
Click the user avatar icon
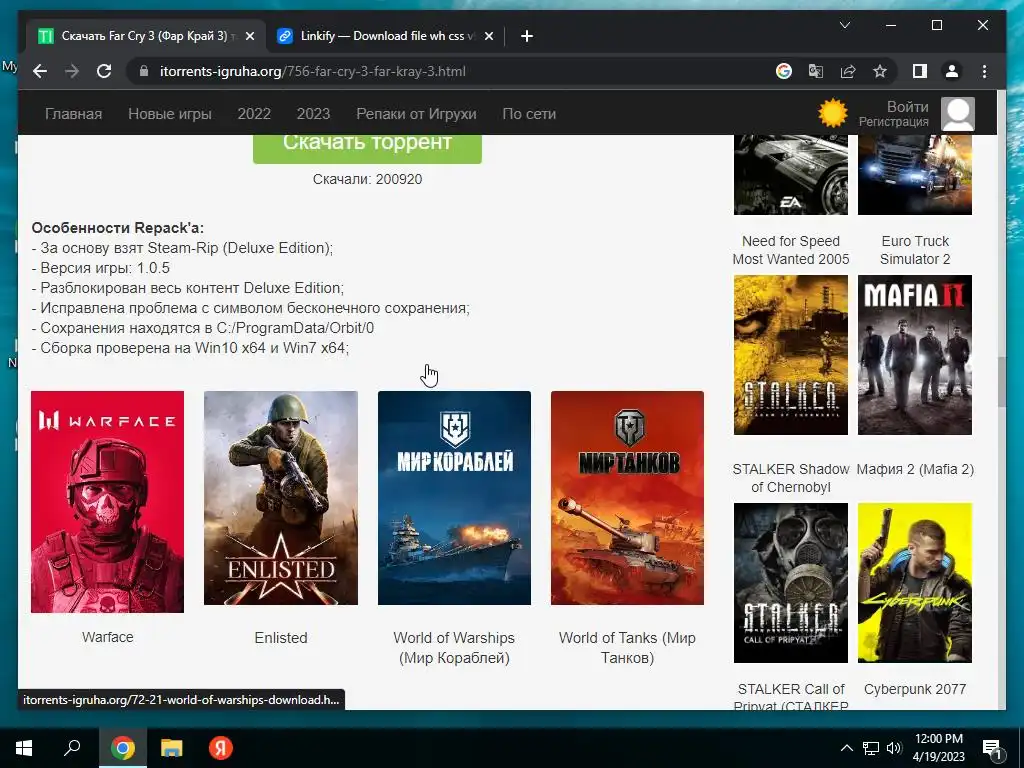coord(957,114)
